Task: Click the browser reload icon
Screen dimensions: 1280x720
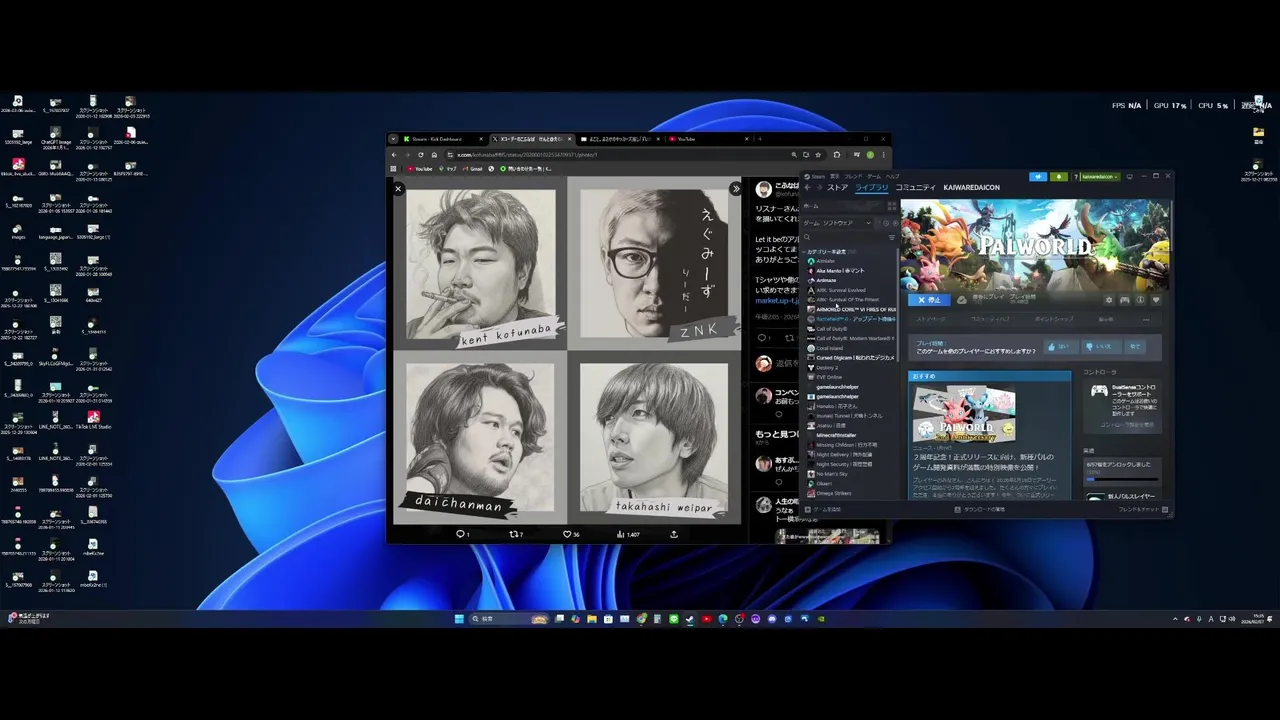Action: (421, 155)
